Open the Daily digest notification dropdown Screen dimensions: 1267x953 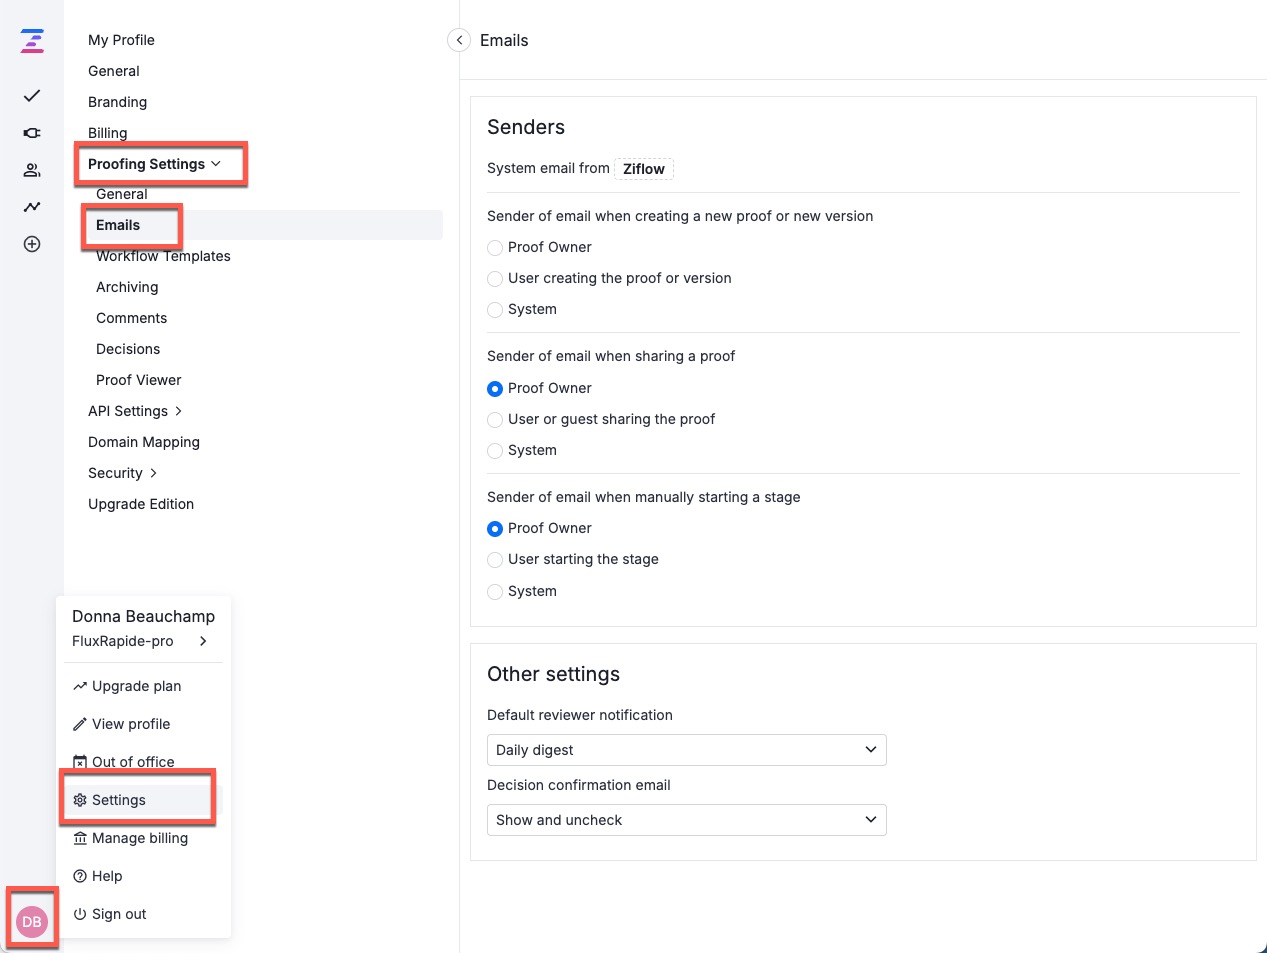click(x=686, y=750)
